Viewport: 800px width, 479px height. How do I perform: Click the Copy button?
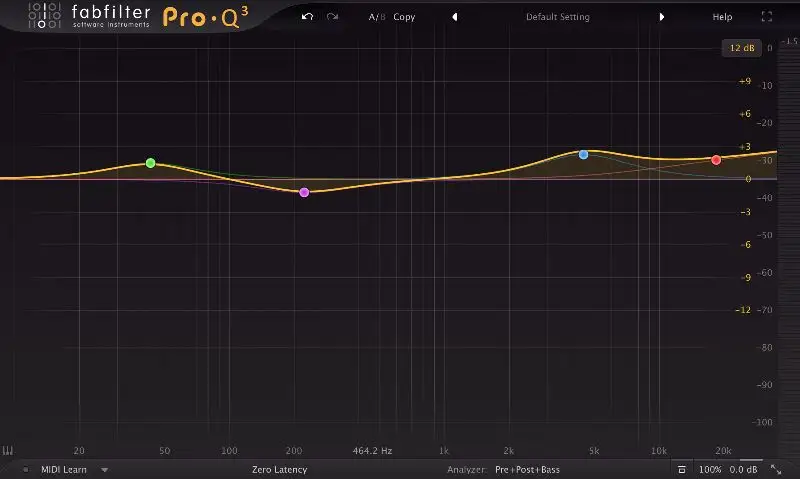coord(404,17)
